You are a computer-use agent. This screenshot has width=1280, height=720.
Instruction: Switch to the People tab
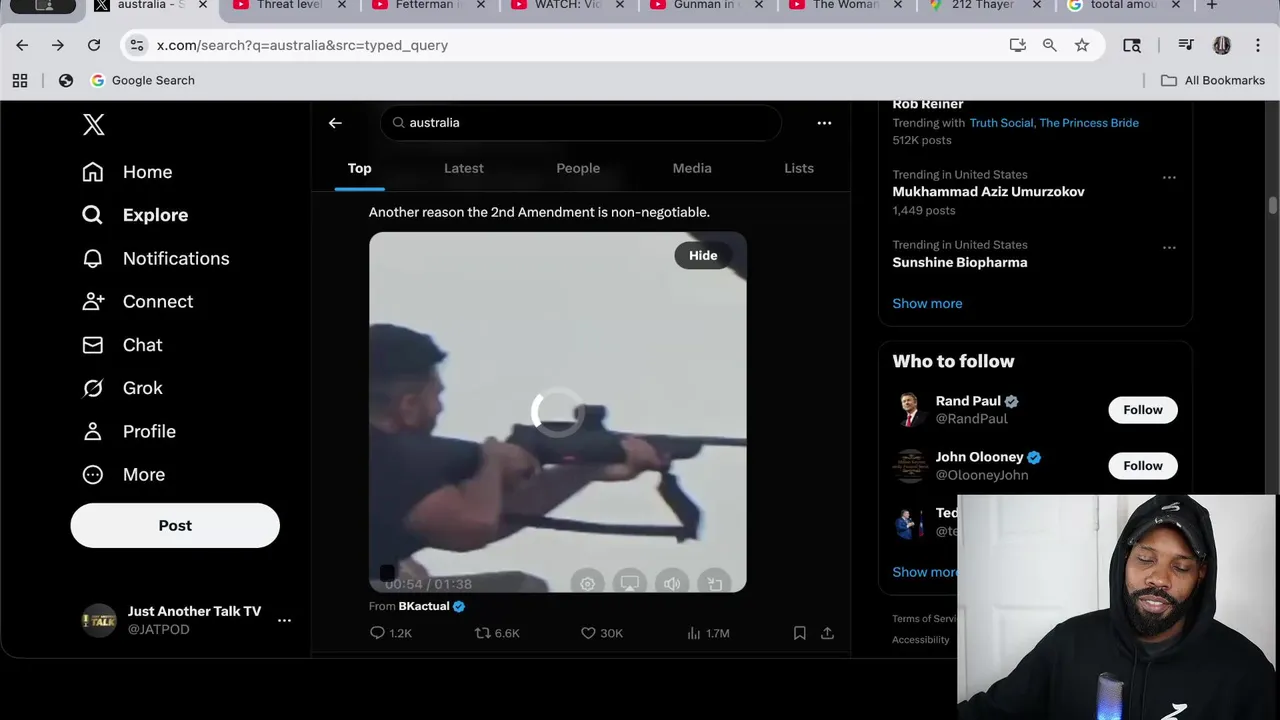[x=578, y=168]
